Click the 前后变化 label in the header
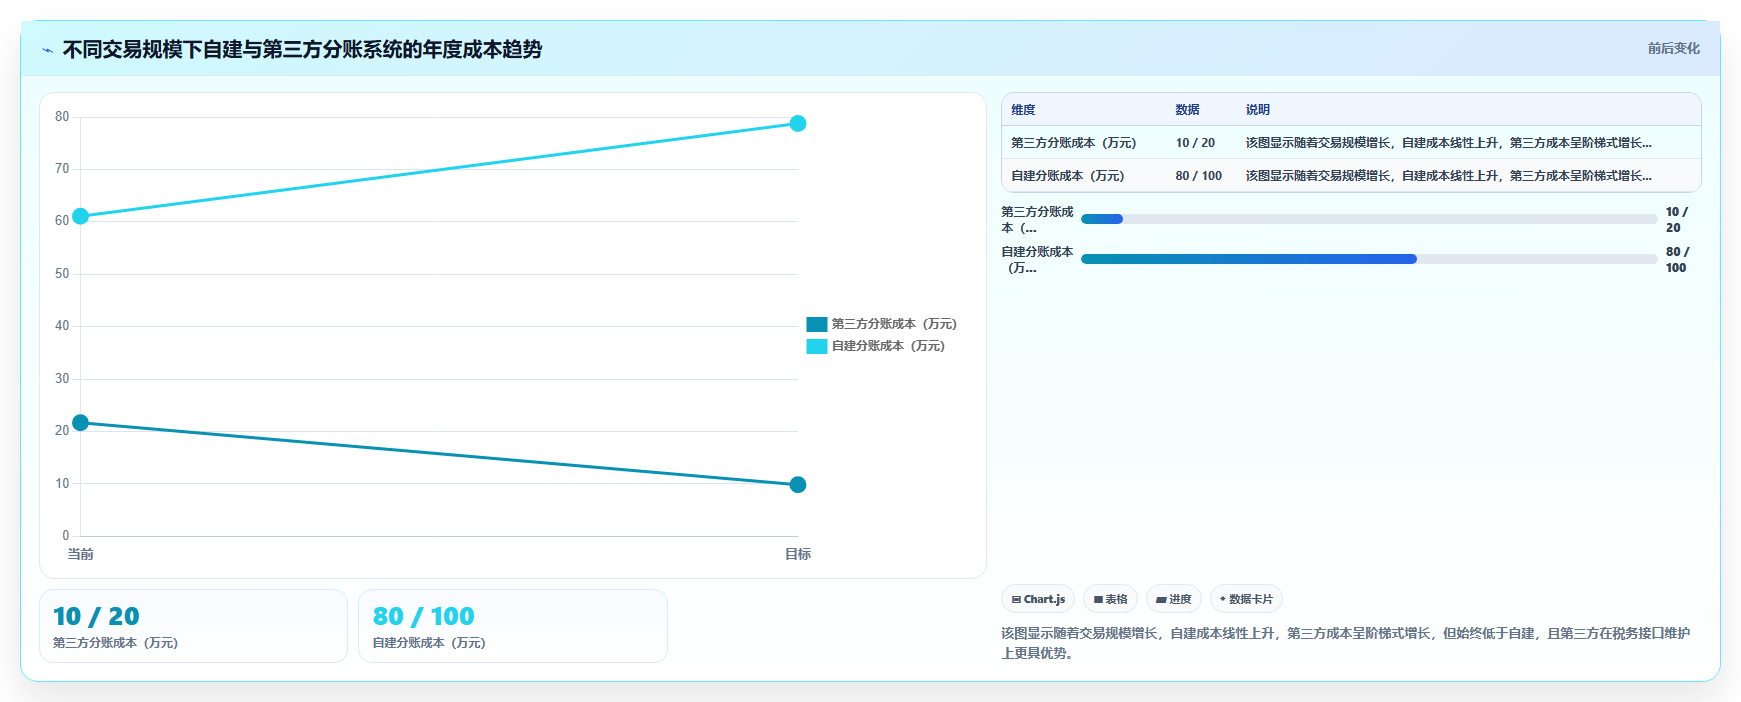 (x=1673, y=48)
